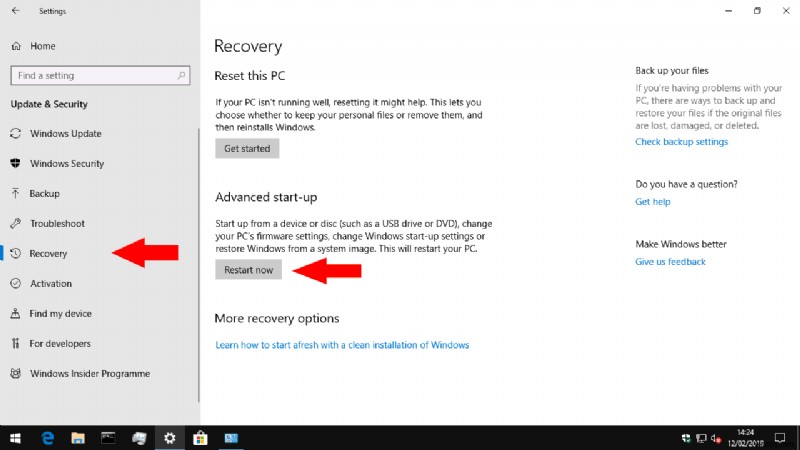Click the For developers tools icon
The width and height of the screenshot is (800, 450).
point(16,343)
